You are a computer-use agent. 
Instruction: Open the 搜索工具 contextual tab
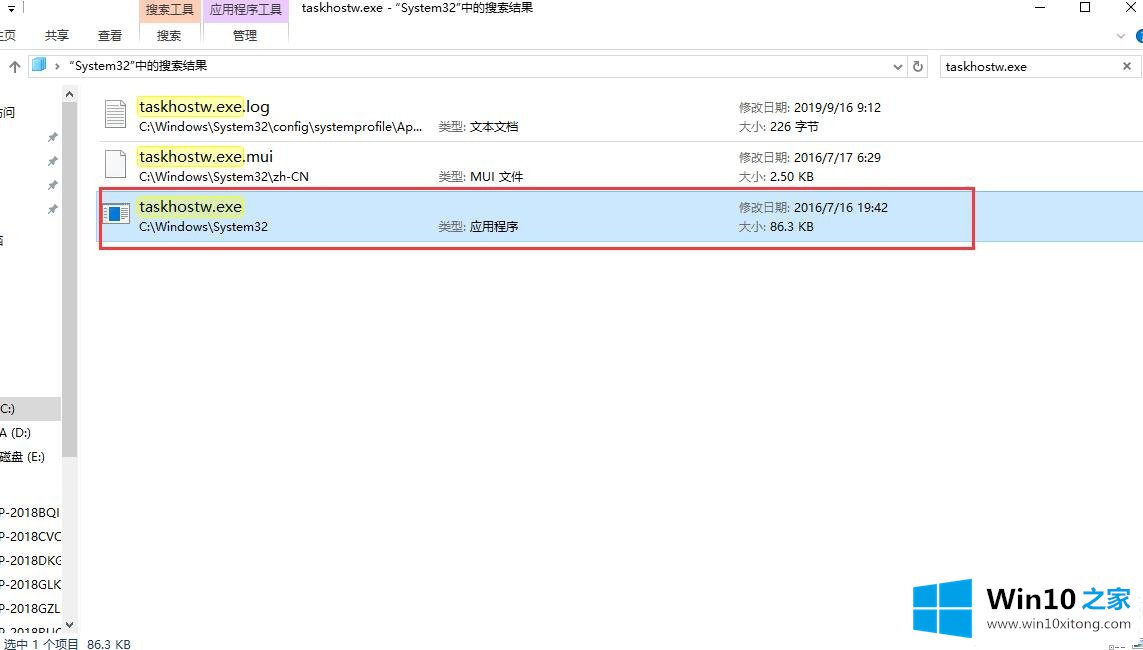tap(170, 10)
